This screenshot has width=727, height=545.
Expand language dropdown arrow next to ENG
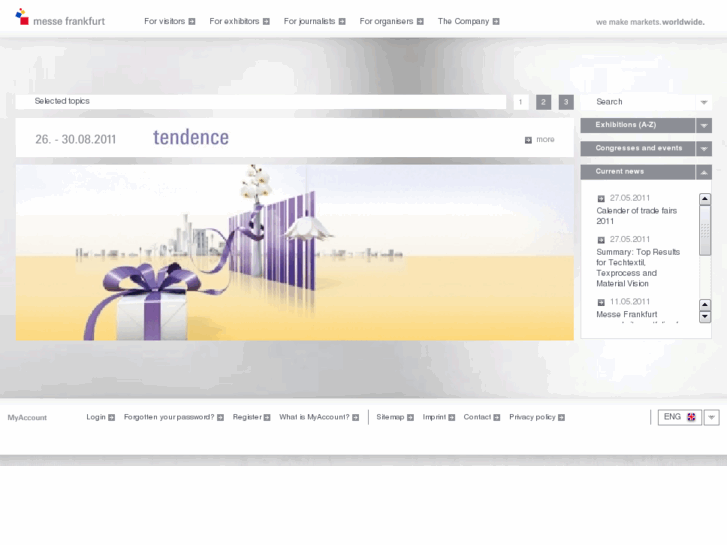pyautogui.click(x=712, y=417)
